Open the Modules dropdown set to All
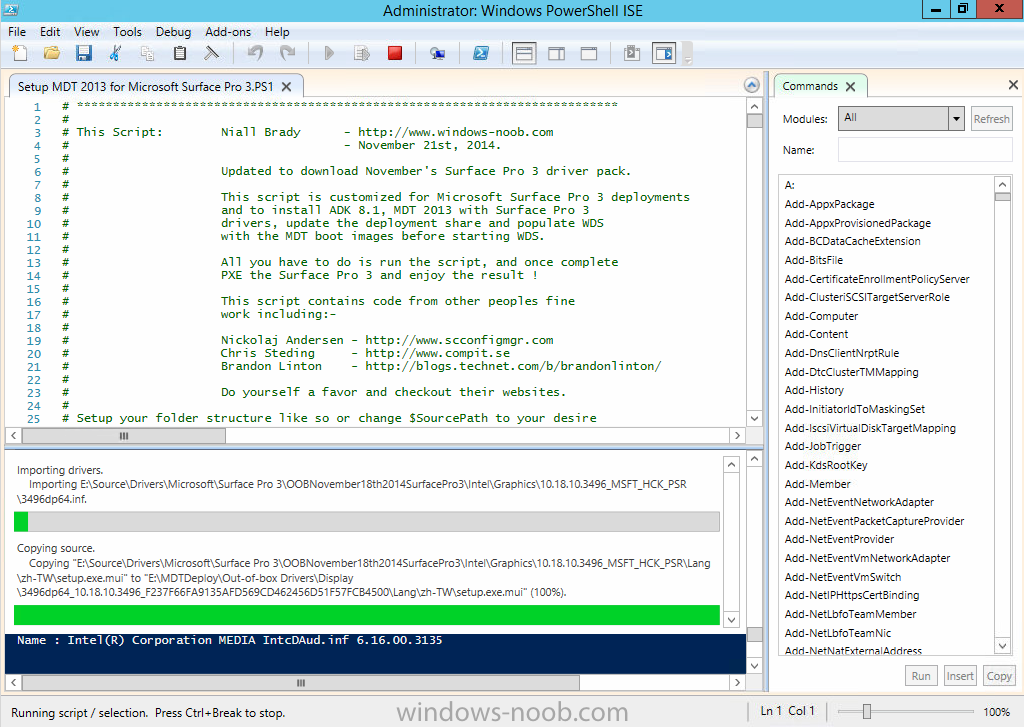Viewport: 1024px width, 727px height. pyautogui.click(x=901, y=118)
